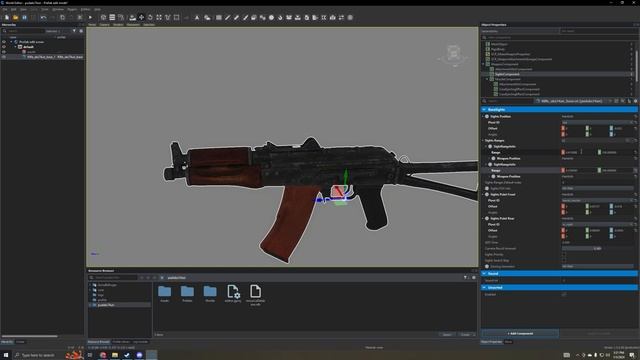Screen dimensions: 640x360
Task: Adjust the Camera Recoil Amount slider
Action: tap(598, 248)
